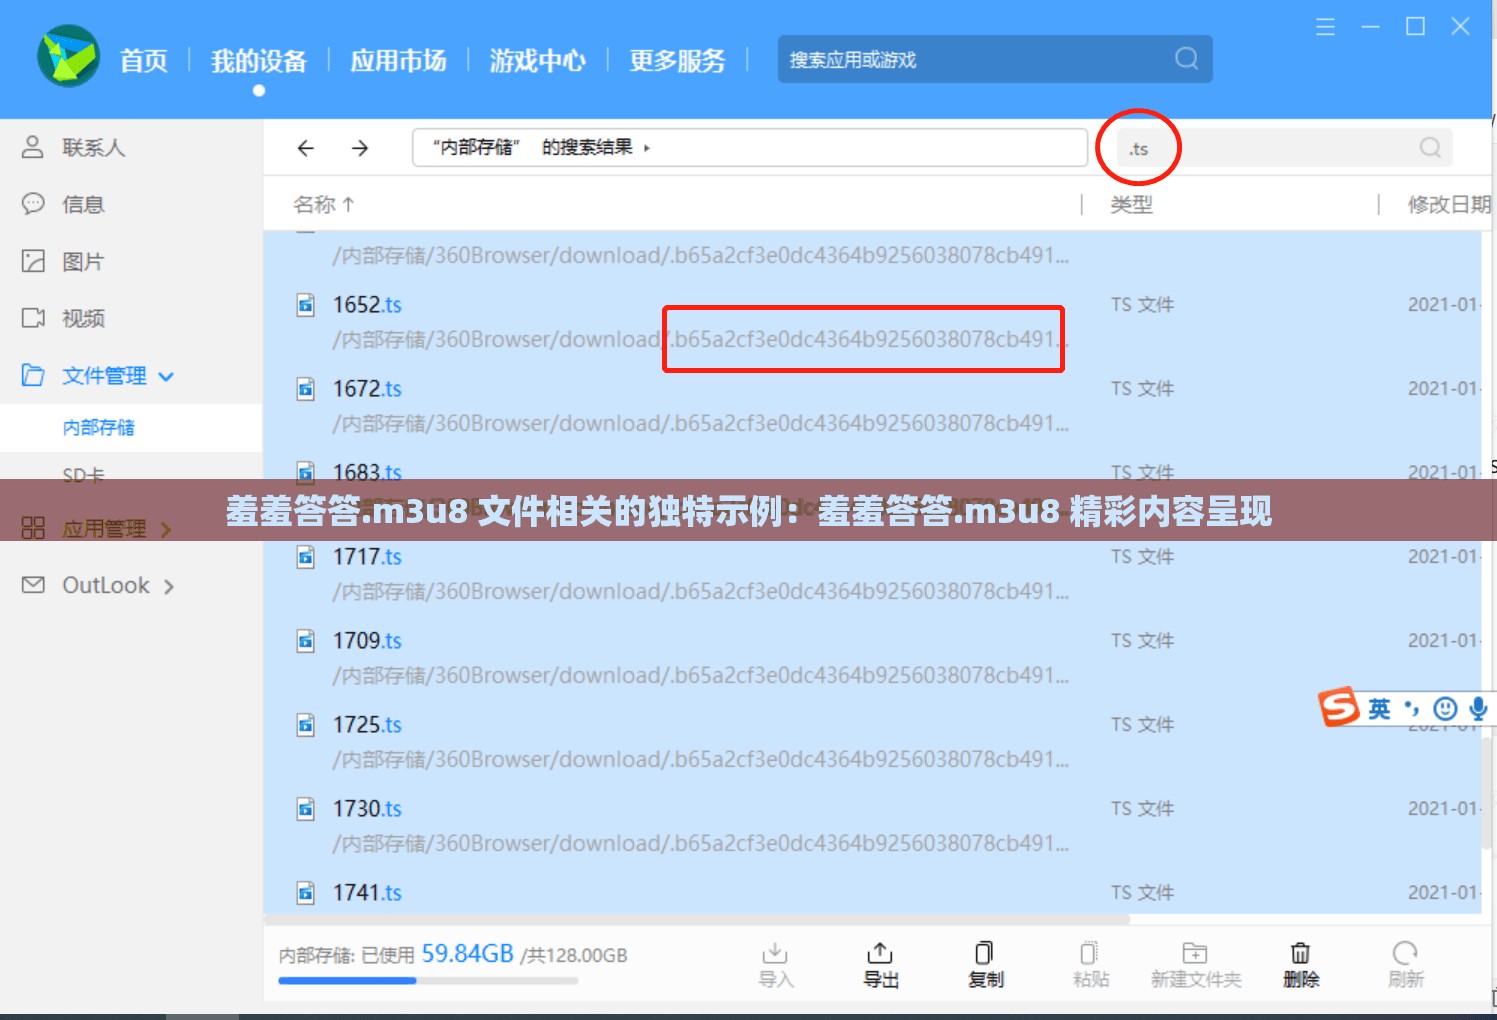Select 内部存储 in sidebar
Viewport: 1497px width, 1020px height.
click(131, 428)
